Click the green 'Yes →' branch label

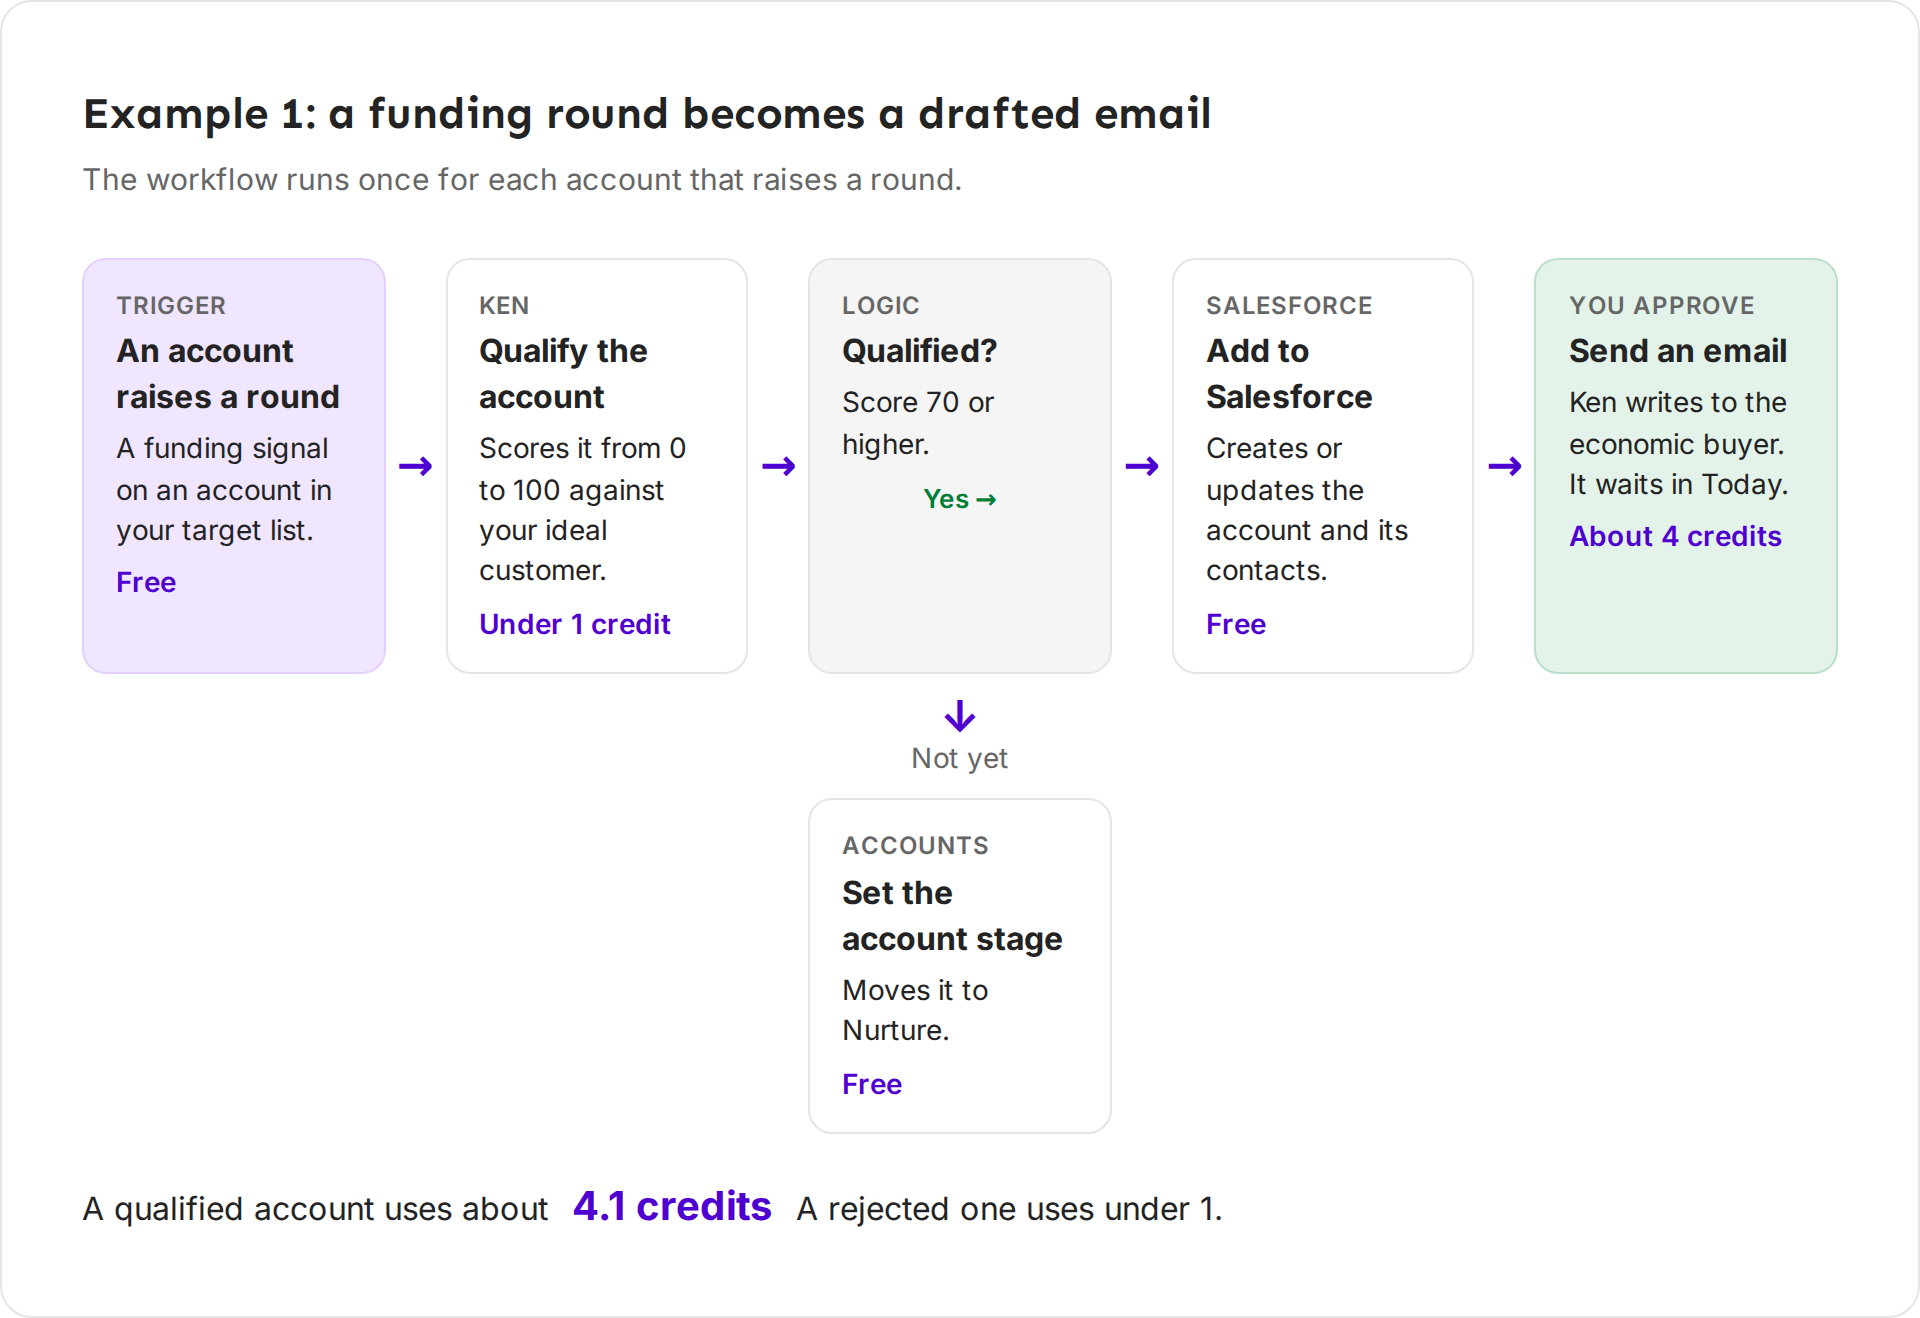(x=959, y=498)
